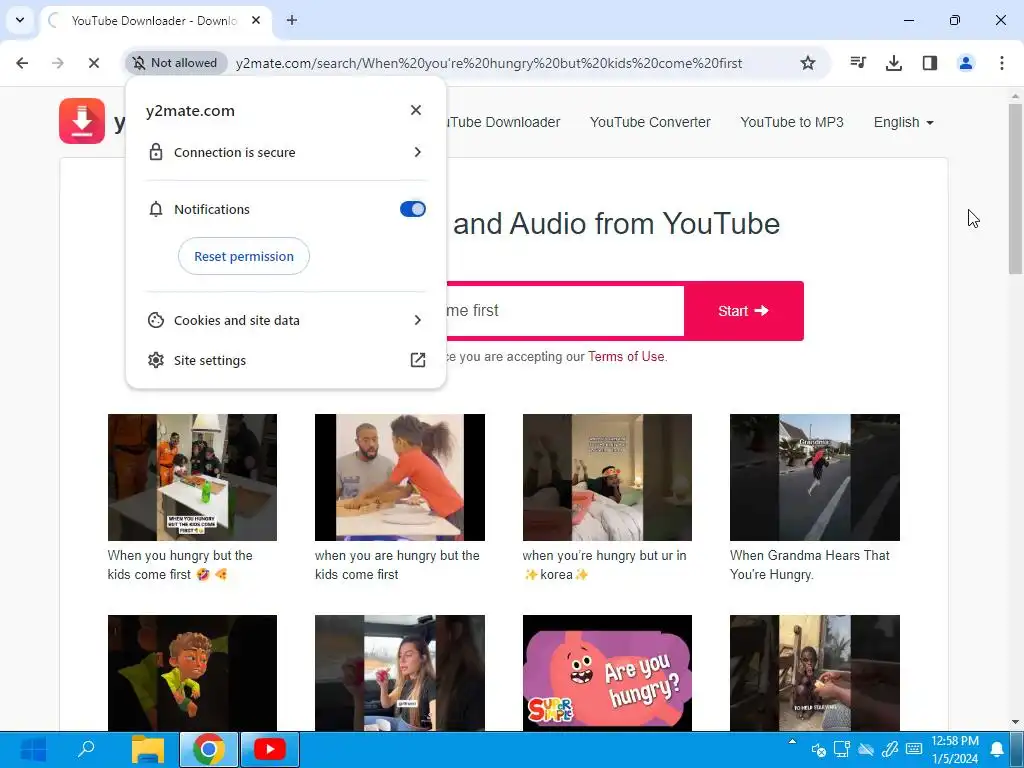Show hidden system tray icons
This screenshot has width=1024, height=768.
pos(792,741)
